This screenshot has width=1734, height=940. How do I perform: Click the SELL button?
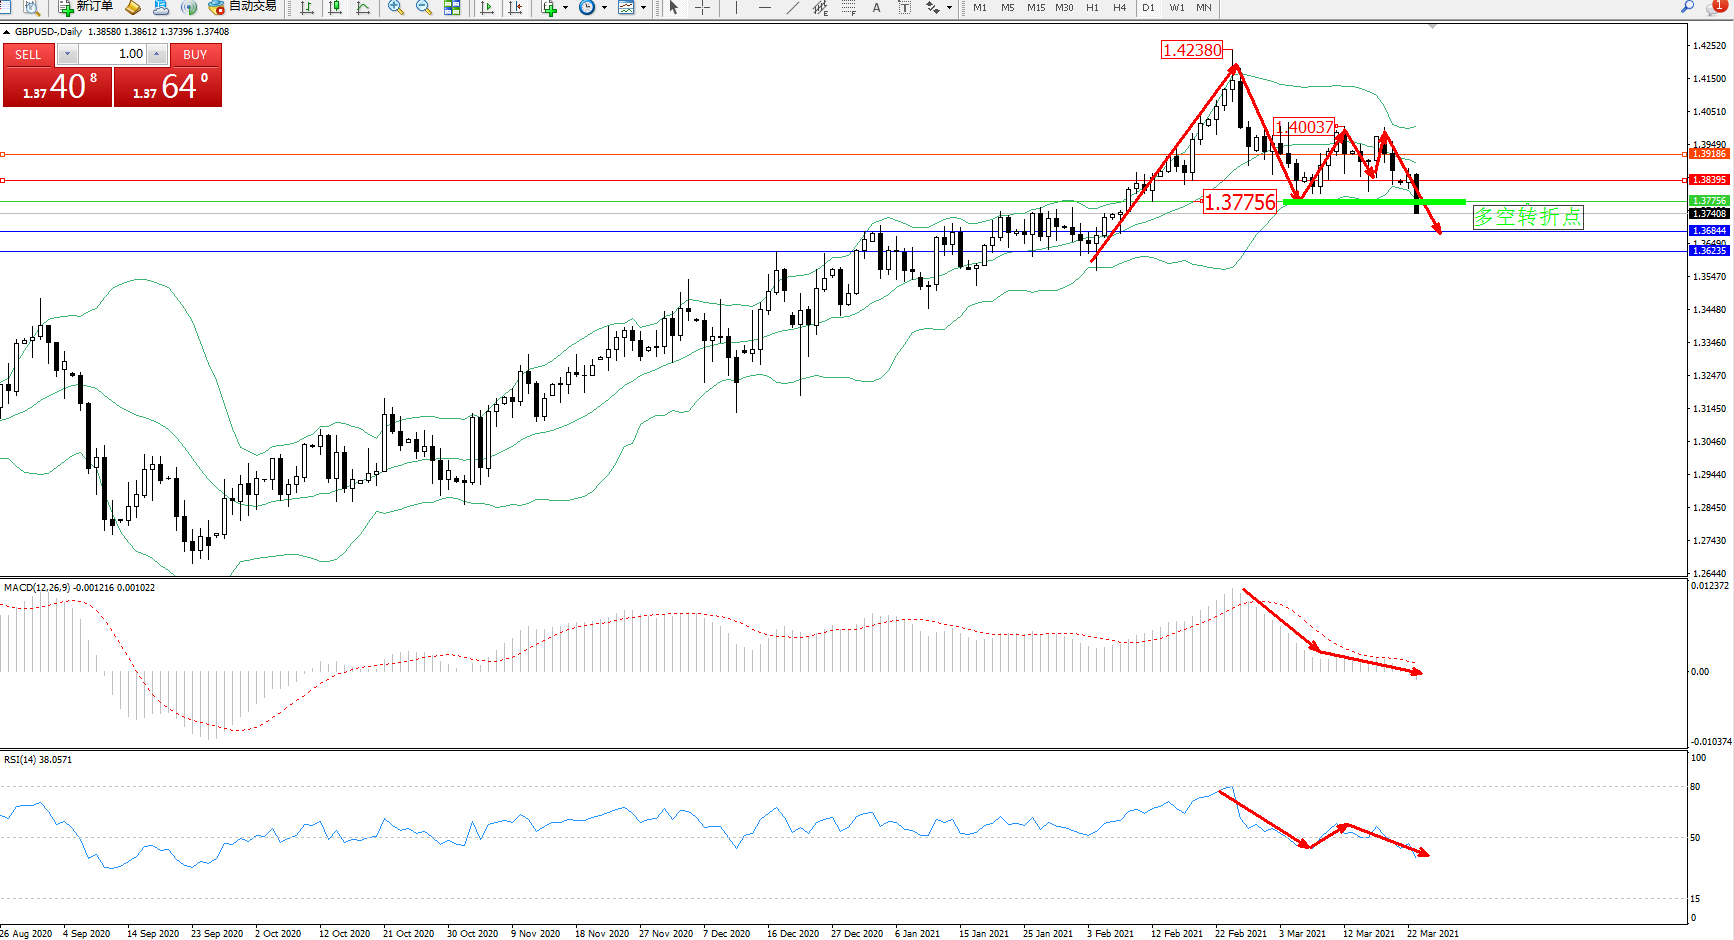28,55
